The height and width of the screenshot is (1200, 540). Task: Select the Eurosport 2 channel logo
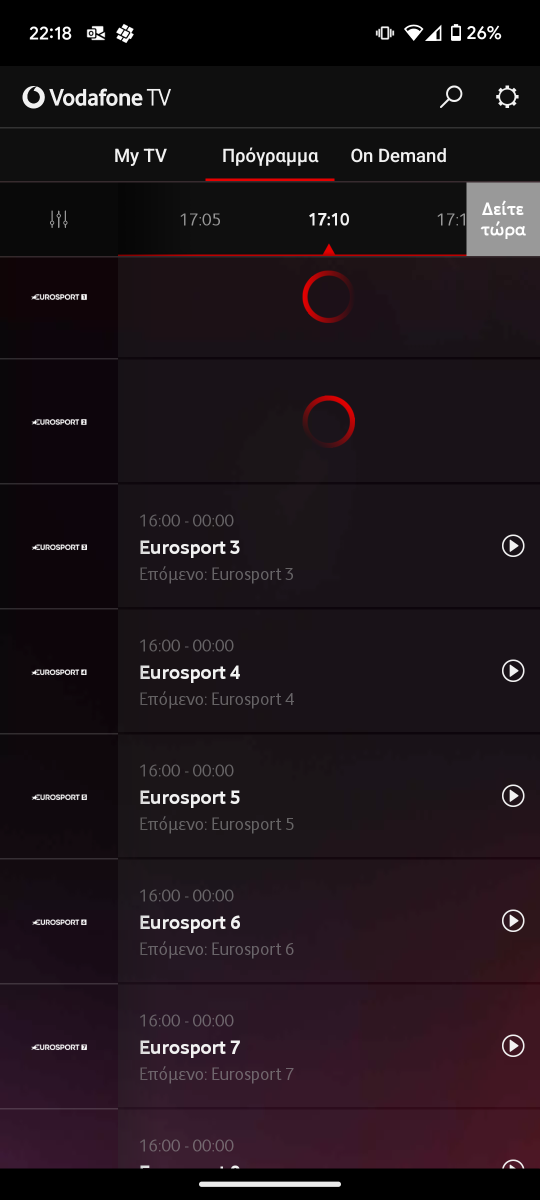tap(59, 422)
